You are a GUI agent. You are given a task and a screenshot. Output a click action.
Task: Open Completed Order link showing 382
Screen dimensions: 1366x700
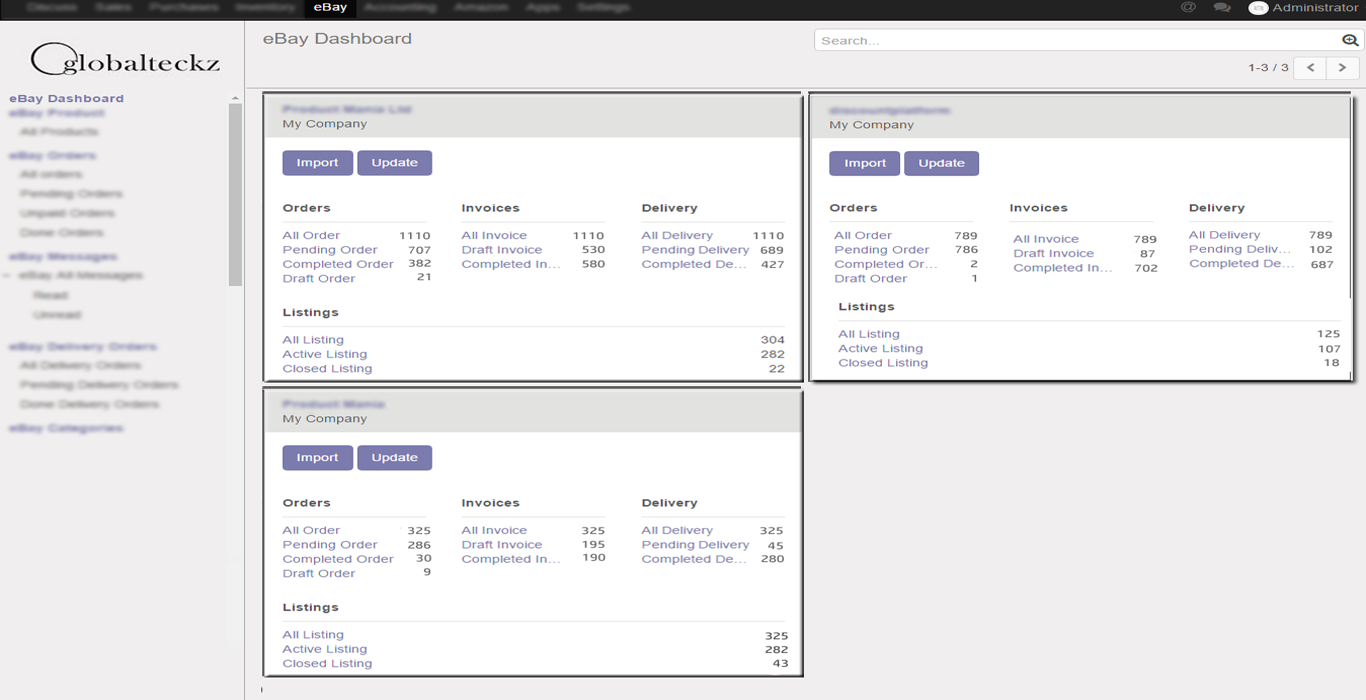click(338, 265)
